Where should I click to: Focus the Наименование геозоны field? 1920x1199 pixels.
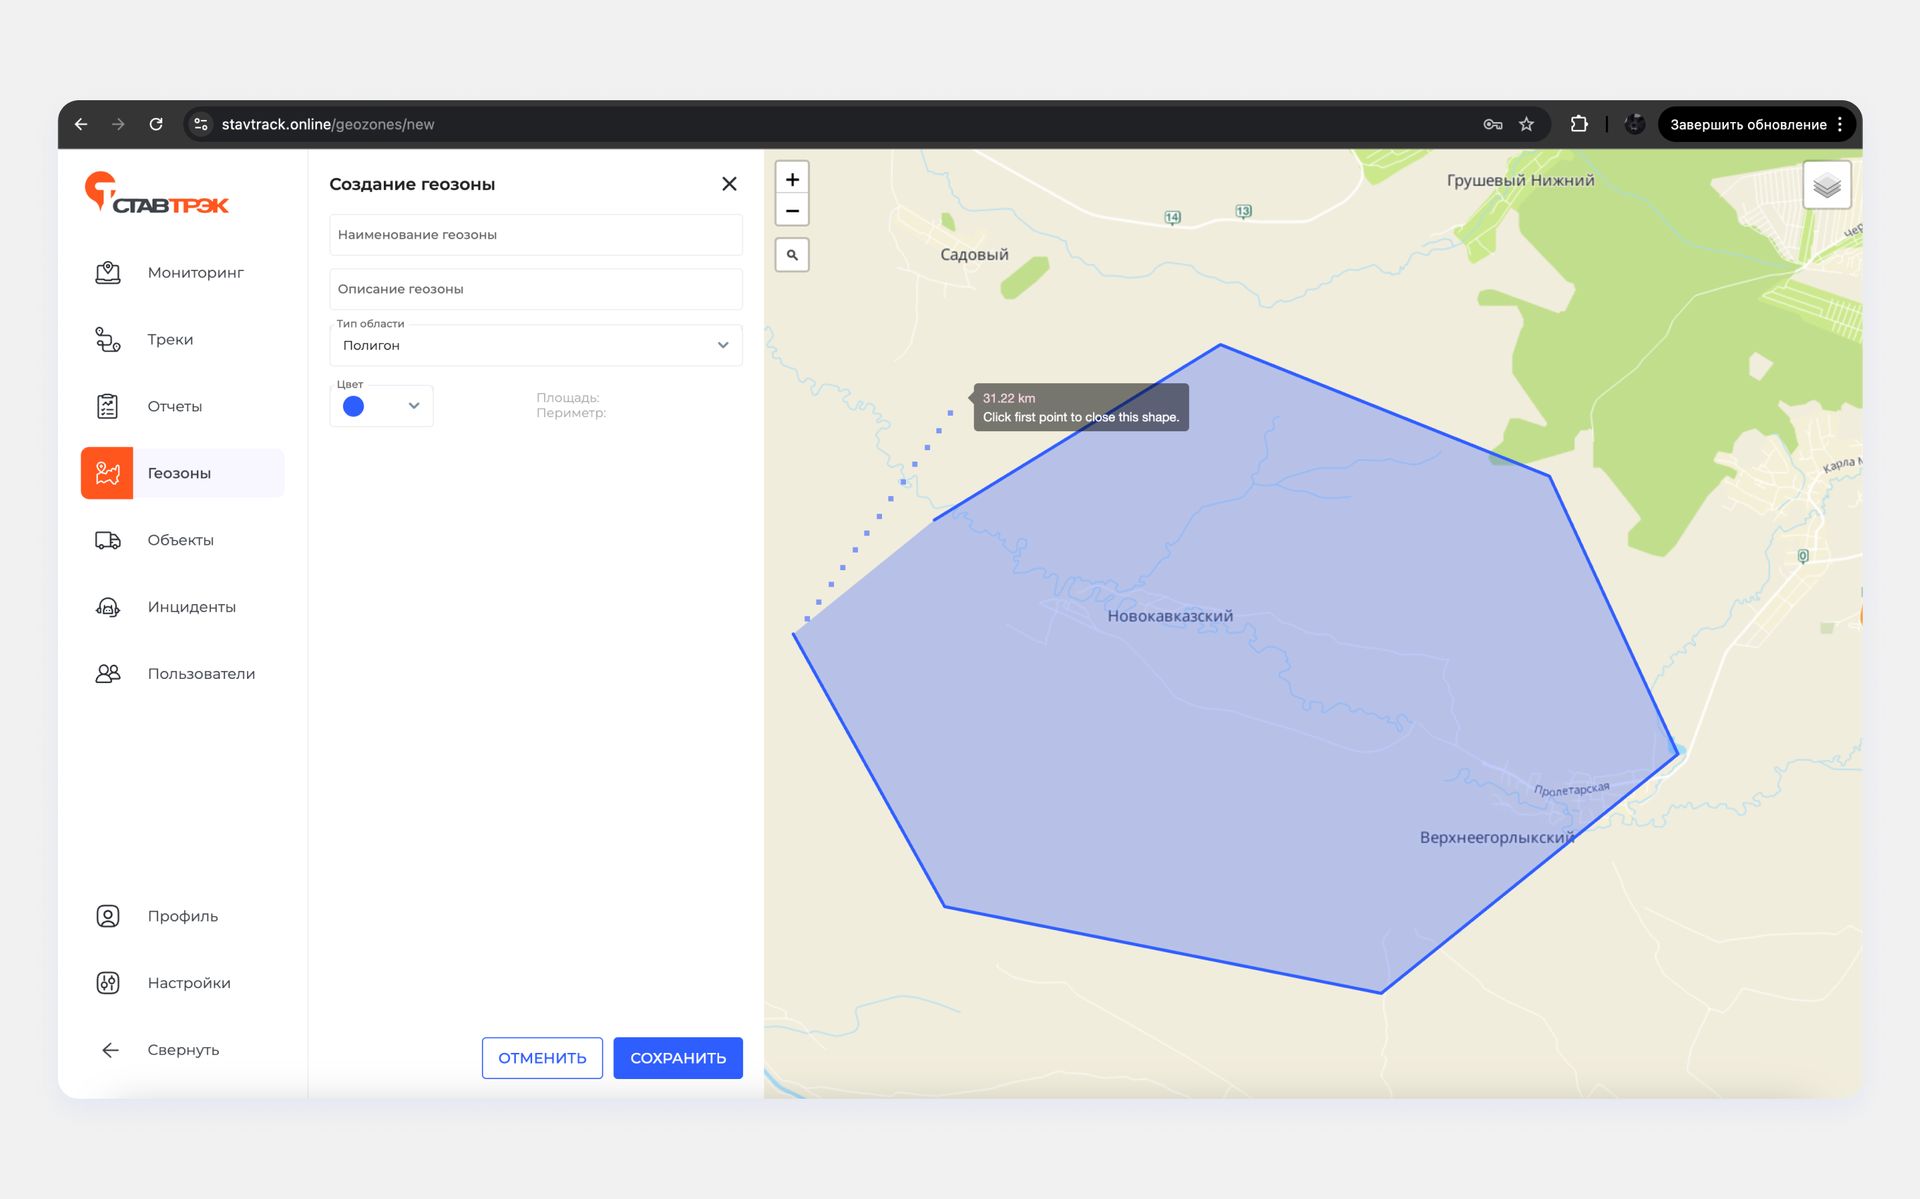(x=535, y=235)
